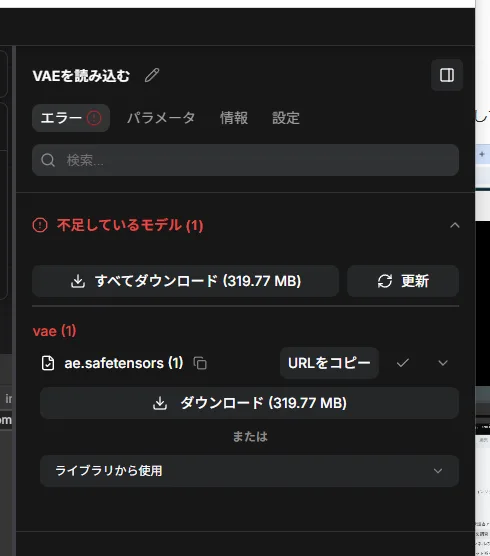Collapse the 不足しているモデル section chevron
This screenshot has width=490, height=556.
click(455, 225)
